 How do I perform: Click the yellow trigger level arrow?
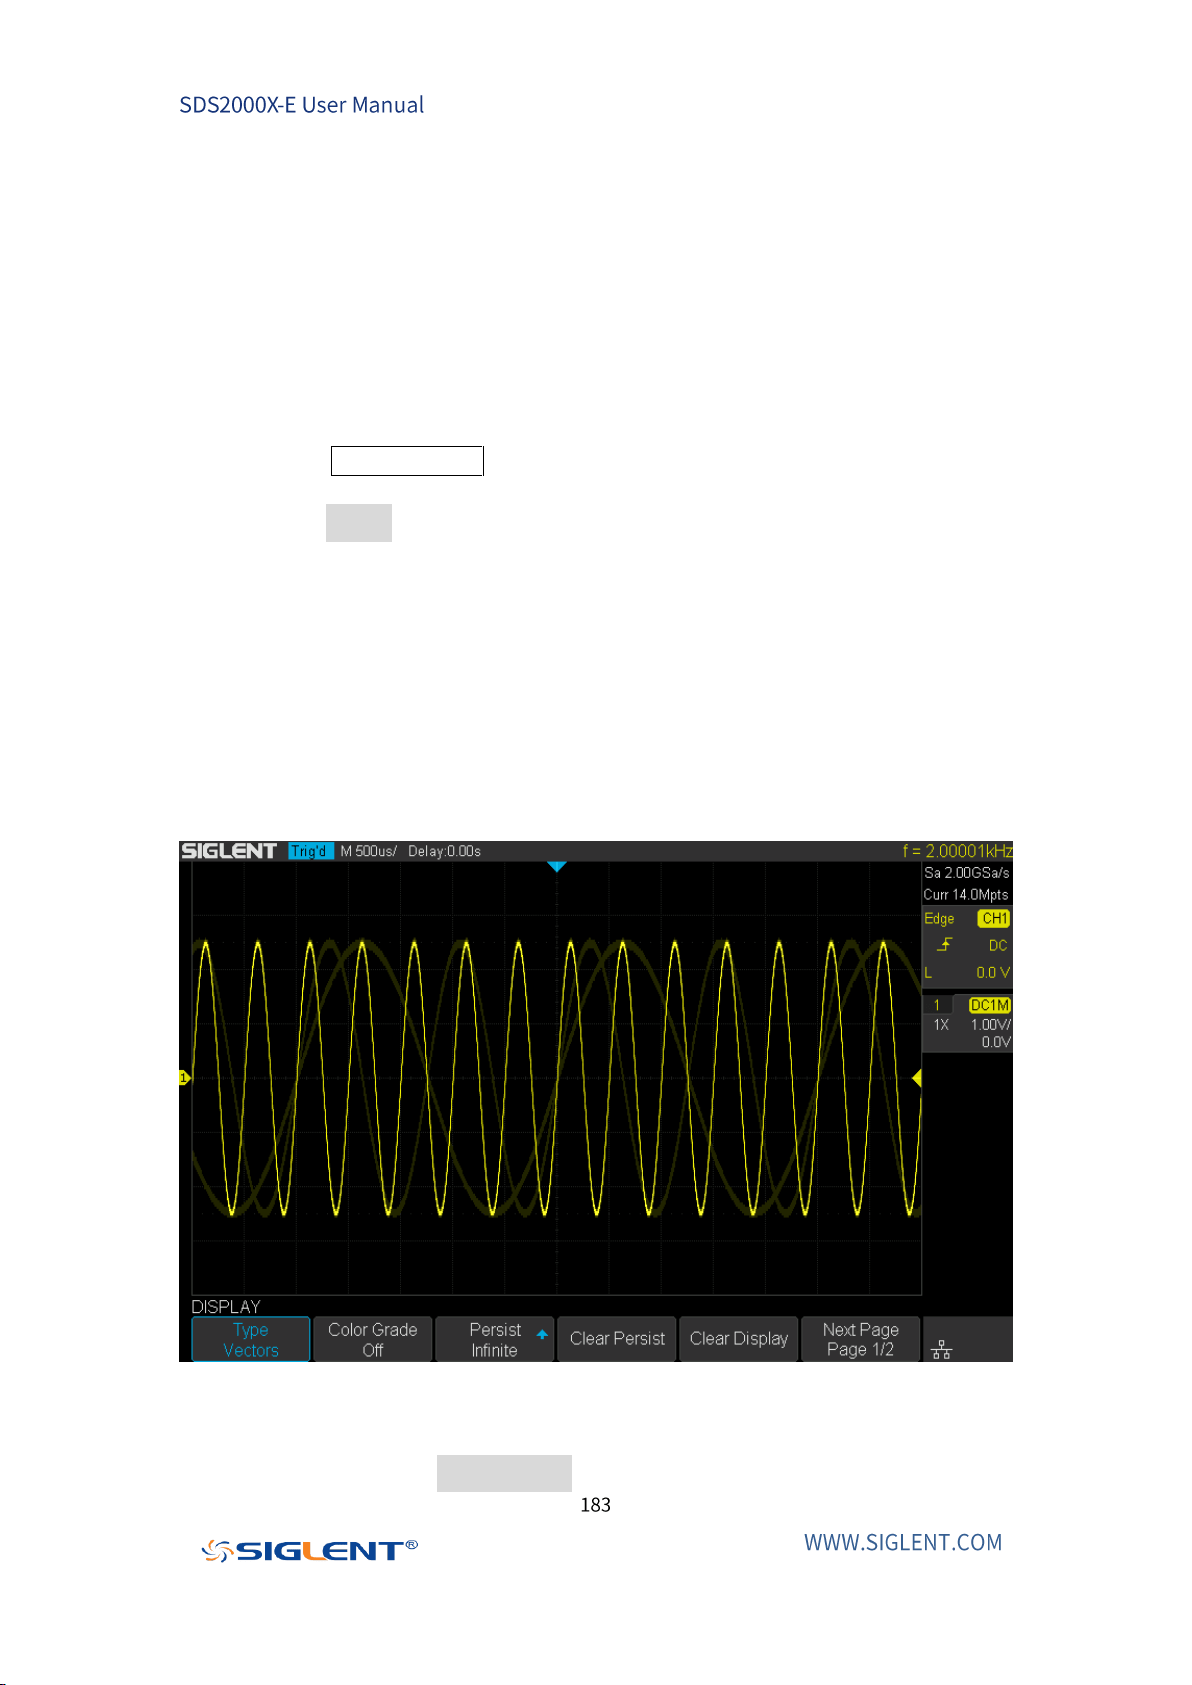point(916,1078)
